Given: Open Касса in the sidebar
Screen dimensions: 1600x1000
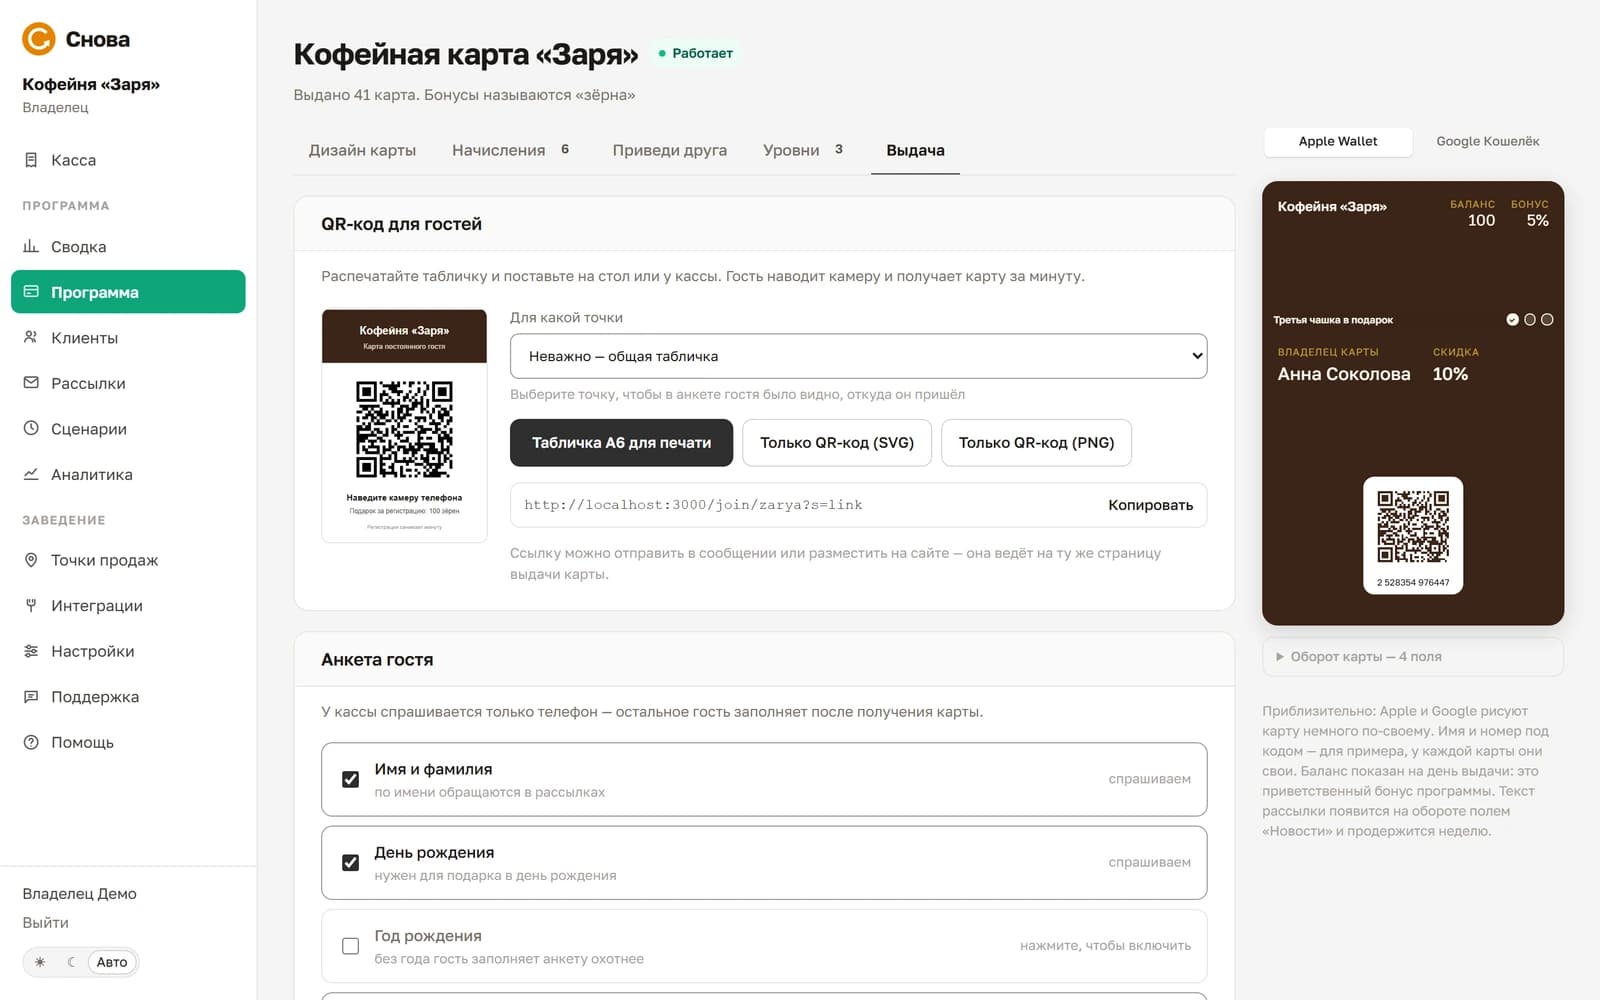Looking at the screenshot, I should pos(128,160).
